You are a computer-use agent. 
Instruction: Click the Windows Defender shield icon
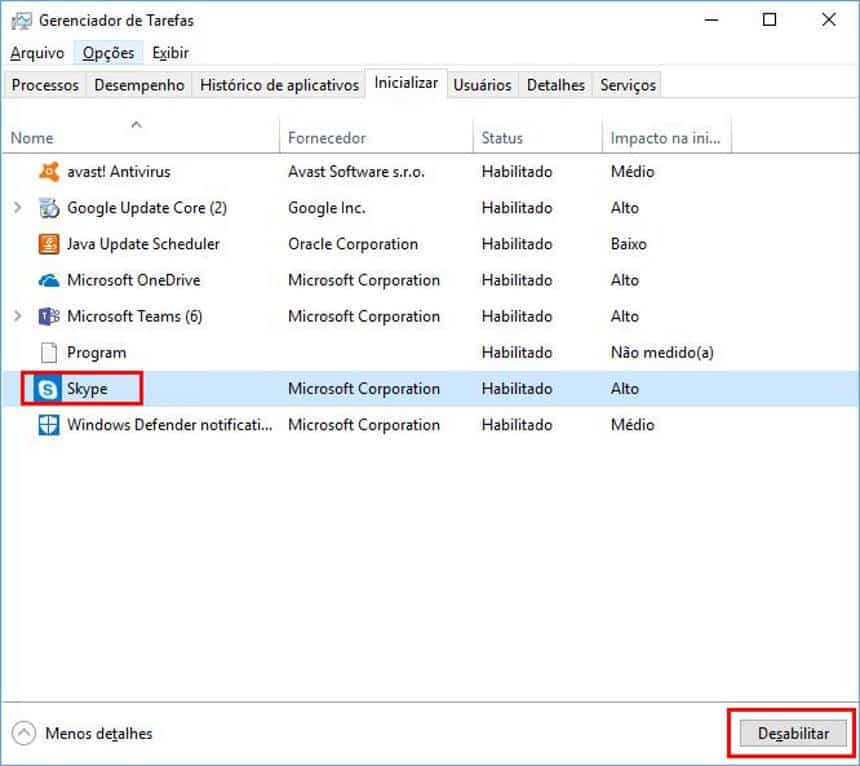49,425
